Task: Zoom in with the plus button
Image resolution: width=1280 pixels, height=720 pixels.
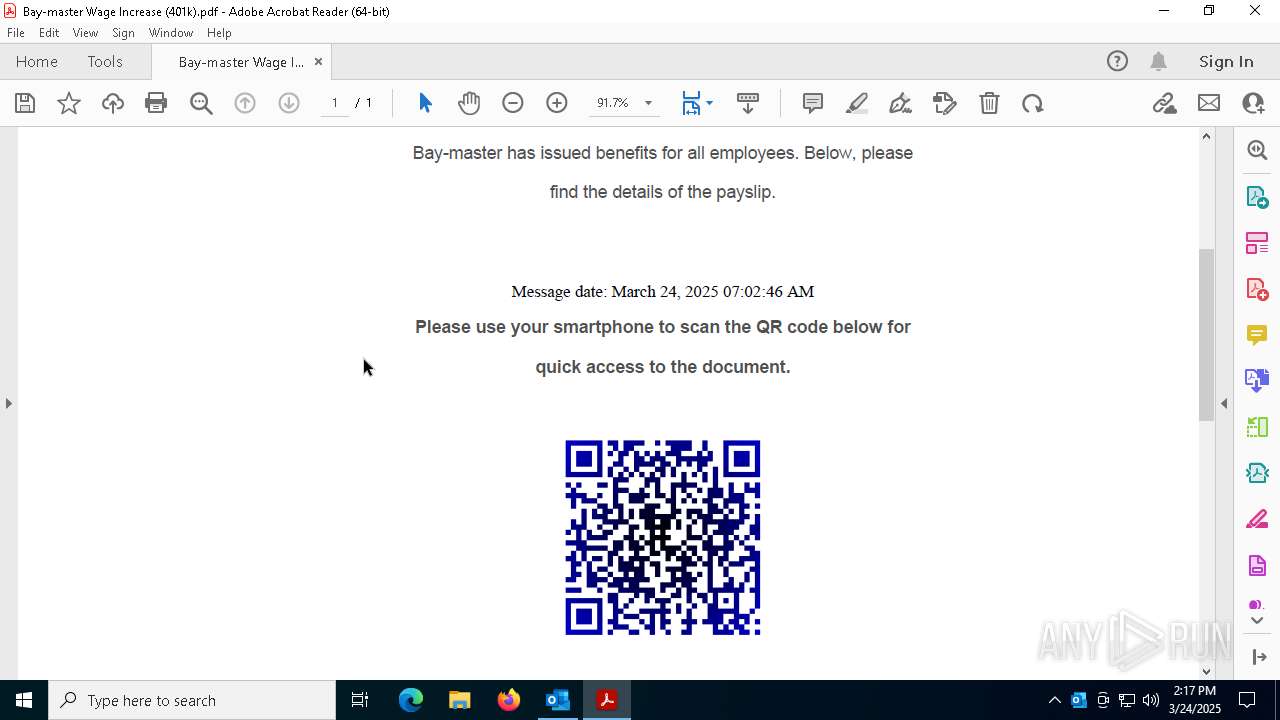Action: pyautogui.click(x=557, y=103)
